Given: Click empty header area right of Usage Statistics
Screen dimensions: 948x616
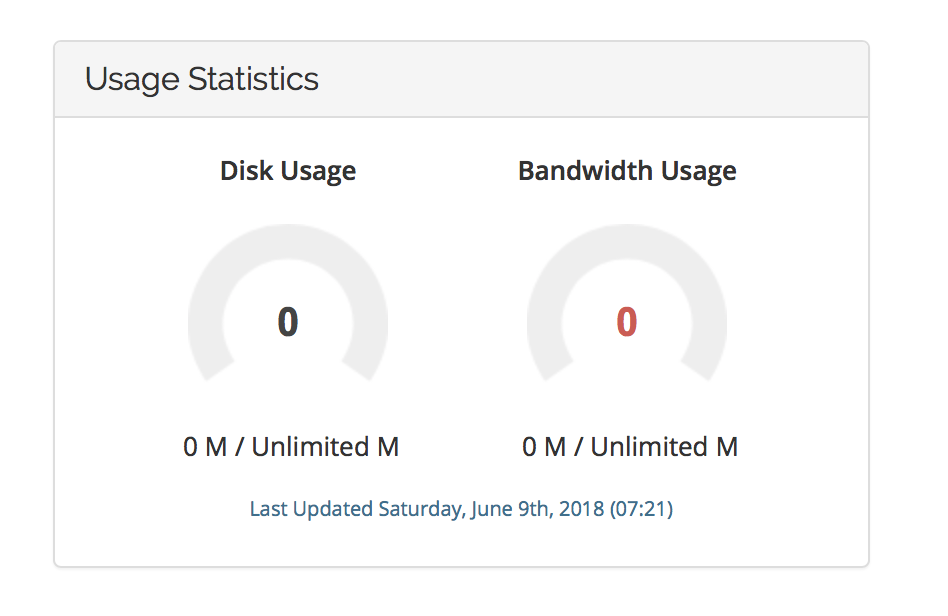Looking at the screenshot, I should click(600, 79).
